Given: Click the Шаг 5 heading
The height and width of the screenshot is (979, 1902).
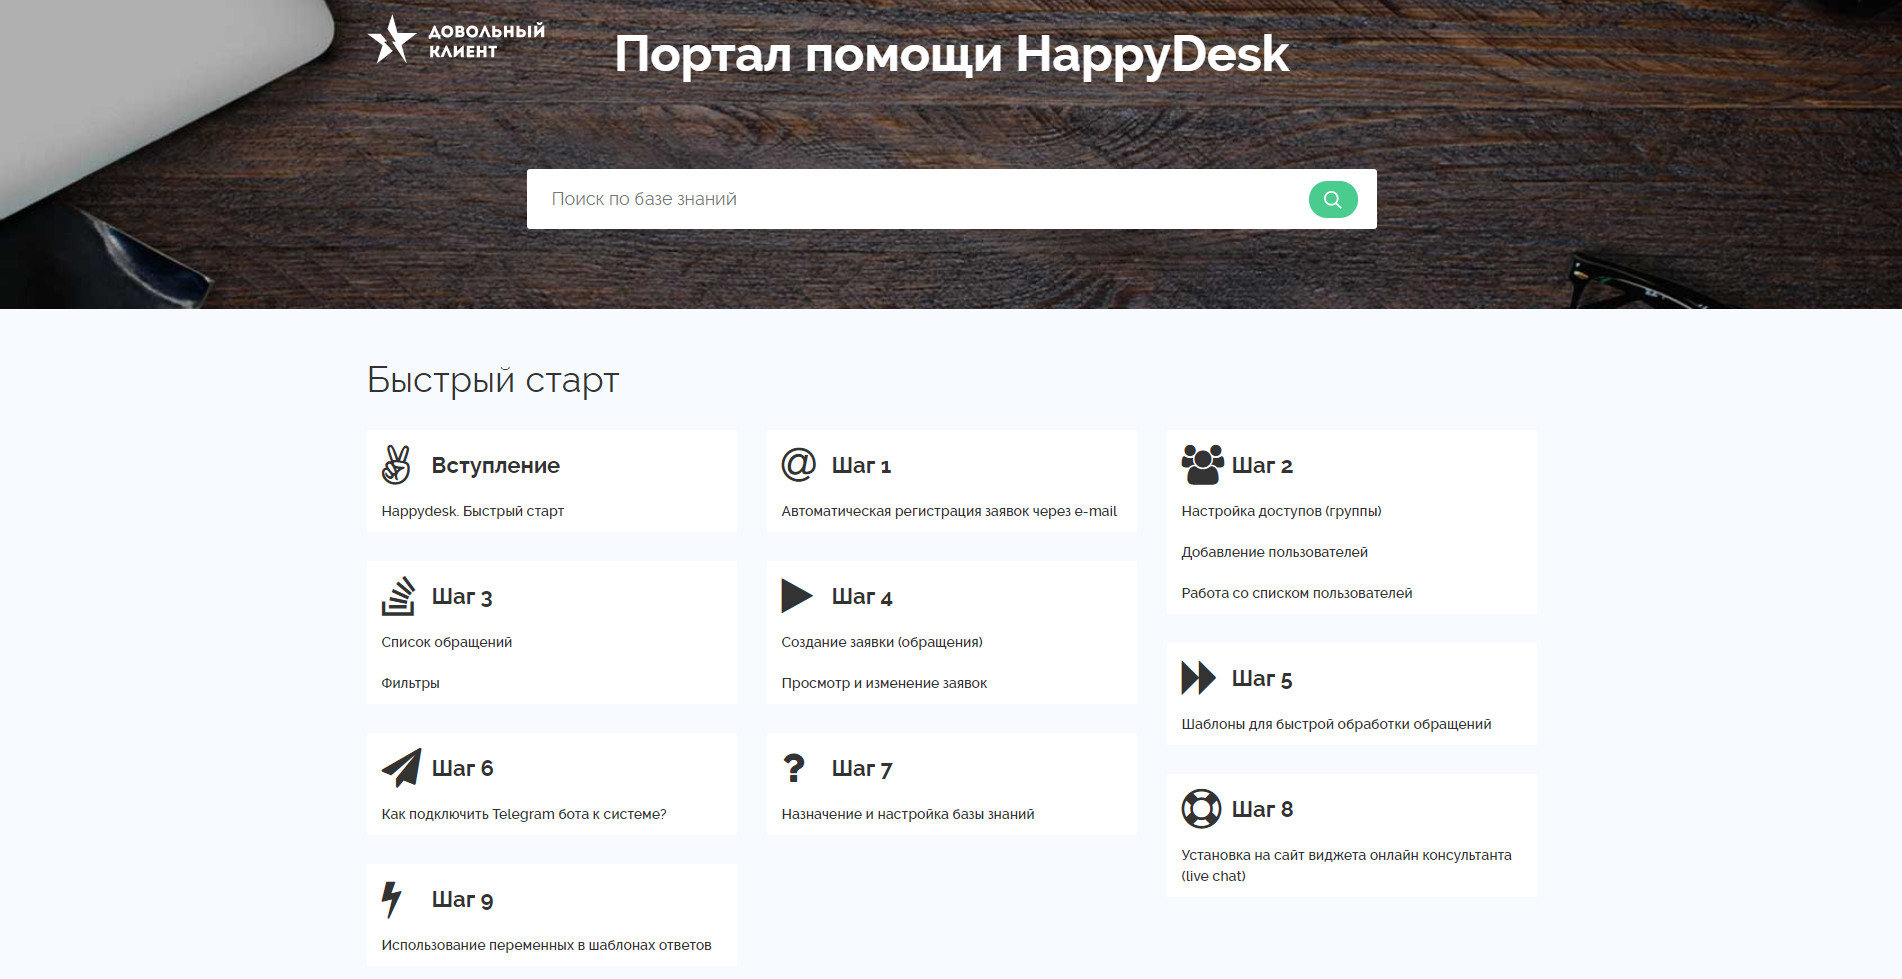Looking at the screenshot, I should pyautogui.click(x=1262, y=678).
